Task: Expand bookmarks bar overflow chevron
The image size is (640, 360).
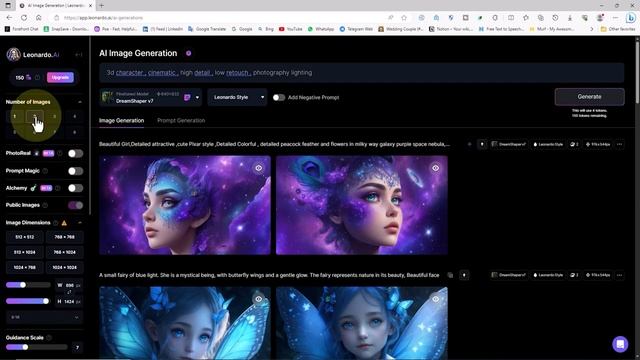Action: [x=592, y=29]
